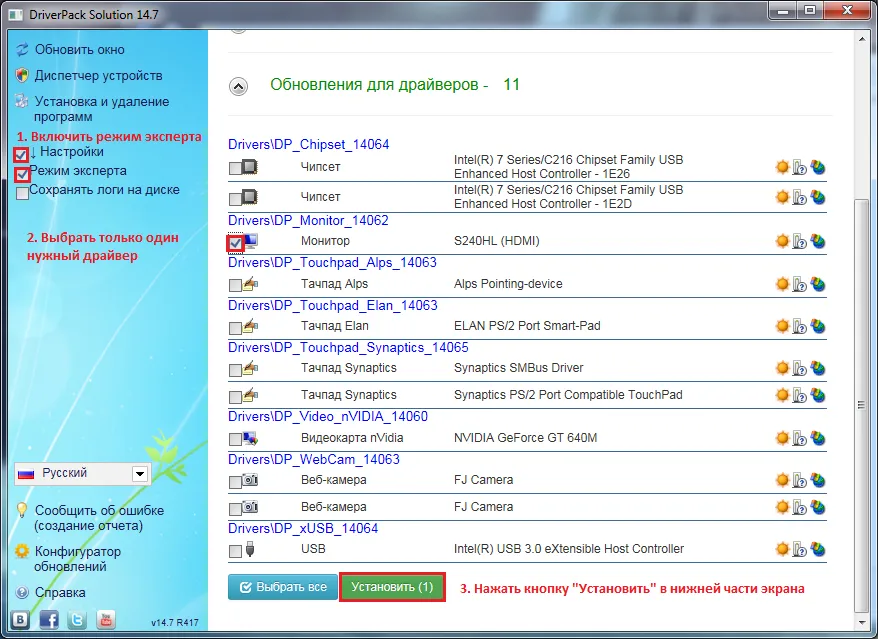Open Диспетчер устройств from the sidebar
The height and width of the screenshot is (639, 878).
tap(99, 75)
